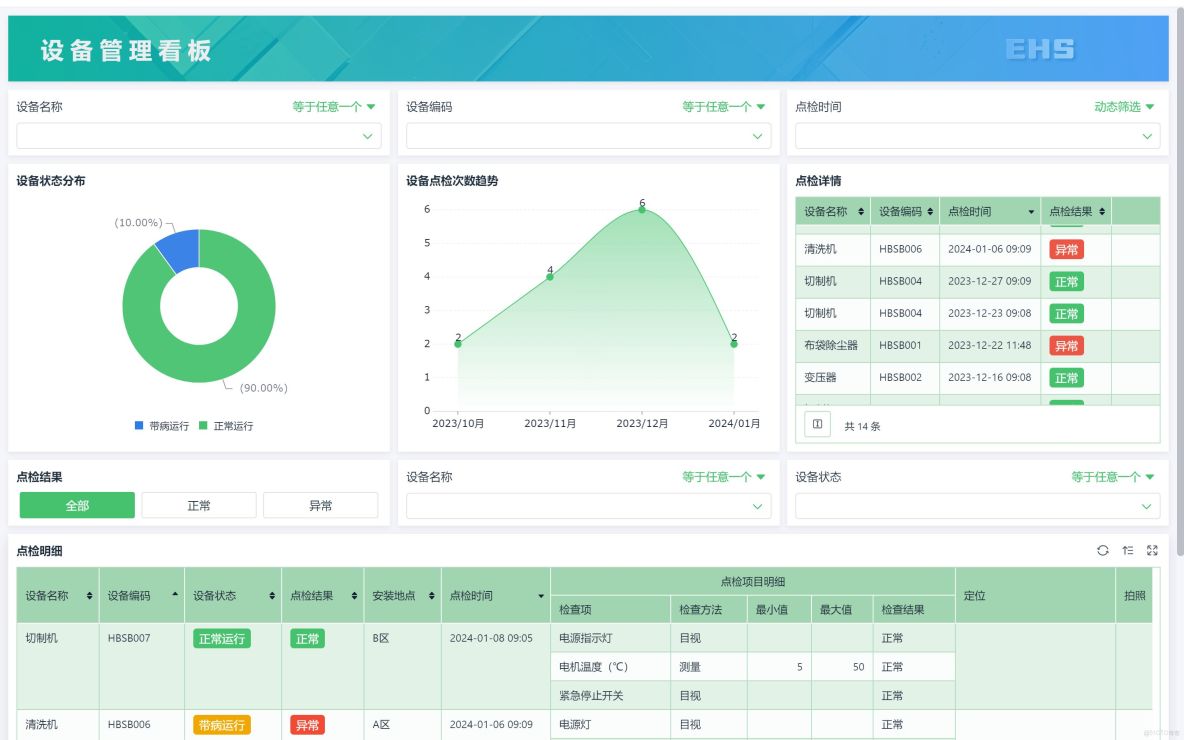Image resolution: width=1184 pixels, height=740 pixels.
Task: Click the 异常 tag for 清洗机 record
Action: coord(1067,249)
